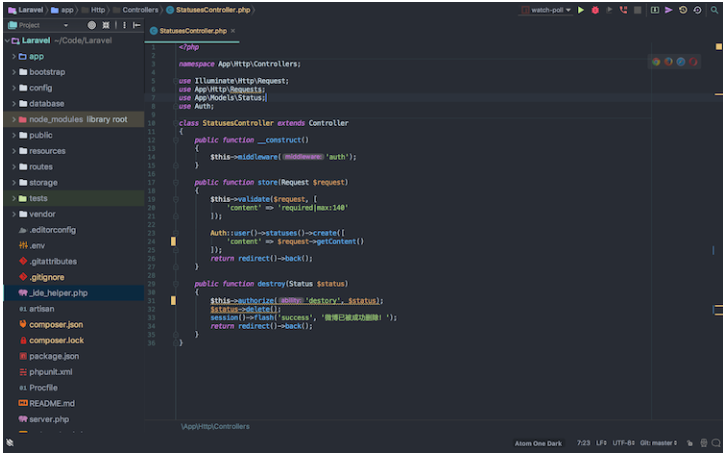724x456 pixels.
Task: Open Search Everywhere magnifier
Action: click(714, 10)
